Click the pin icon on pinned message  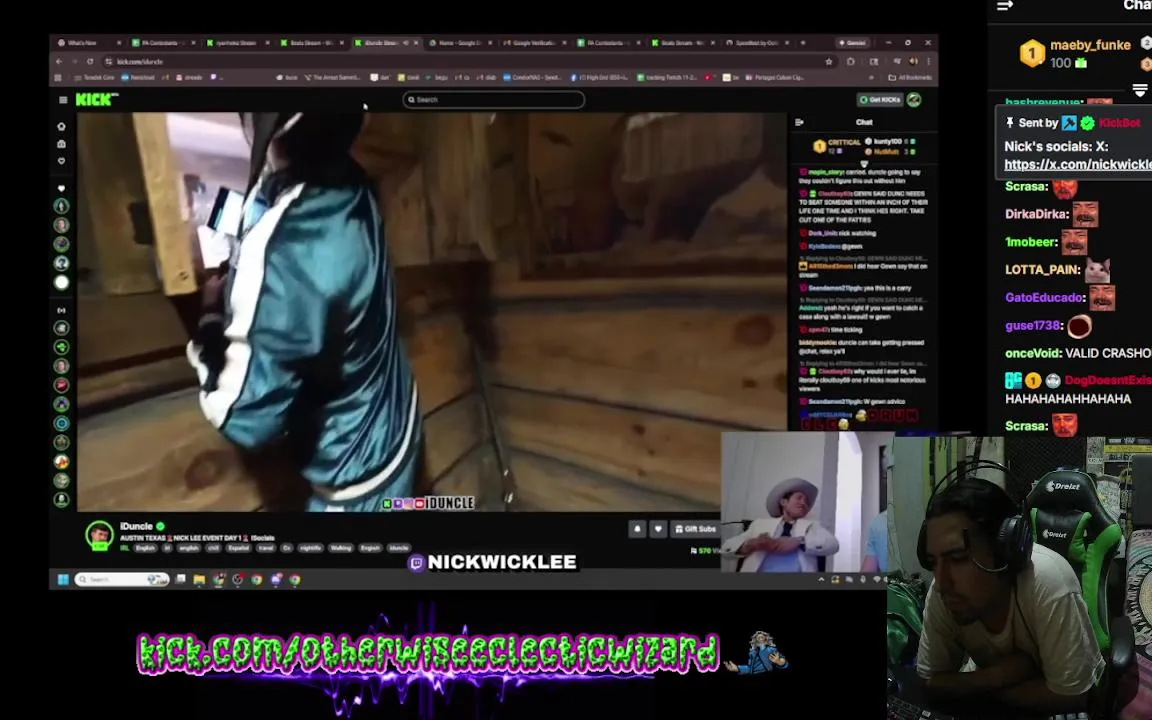click(x=1010, y=123)
